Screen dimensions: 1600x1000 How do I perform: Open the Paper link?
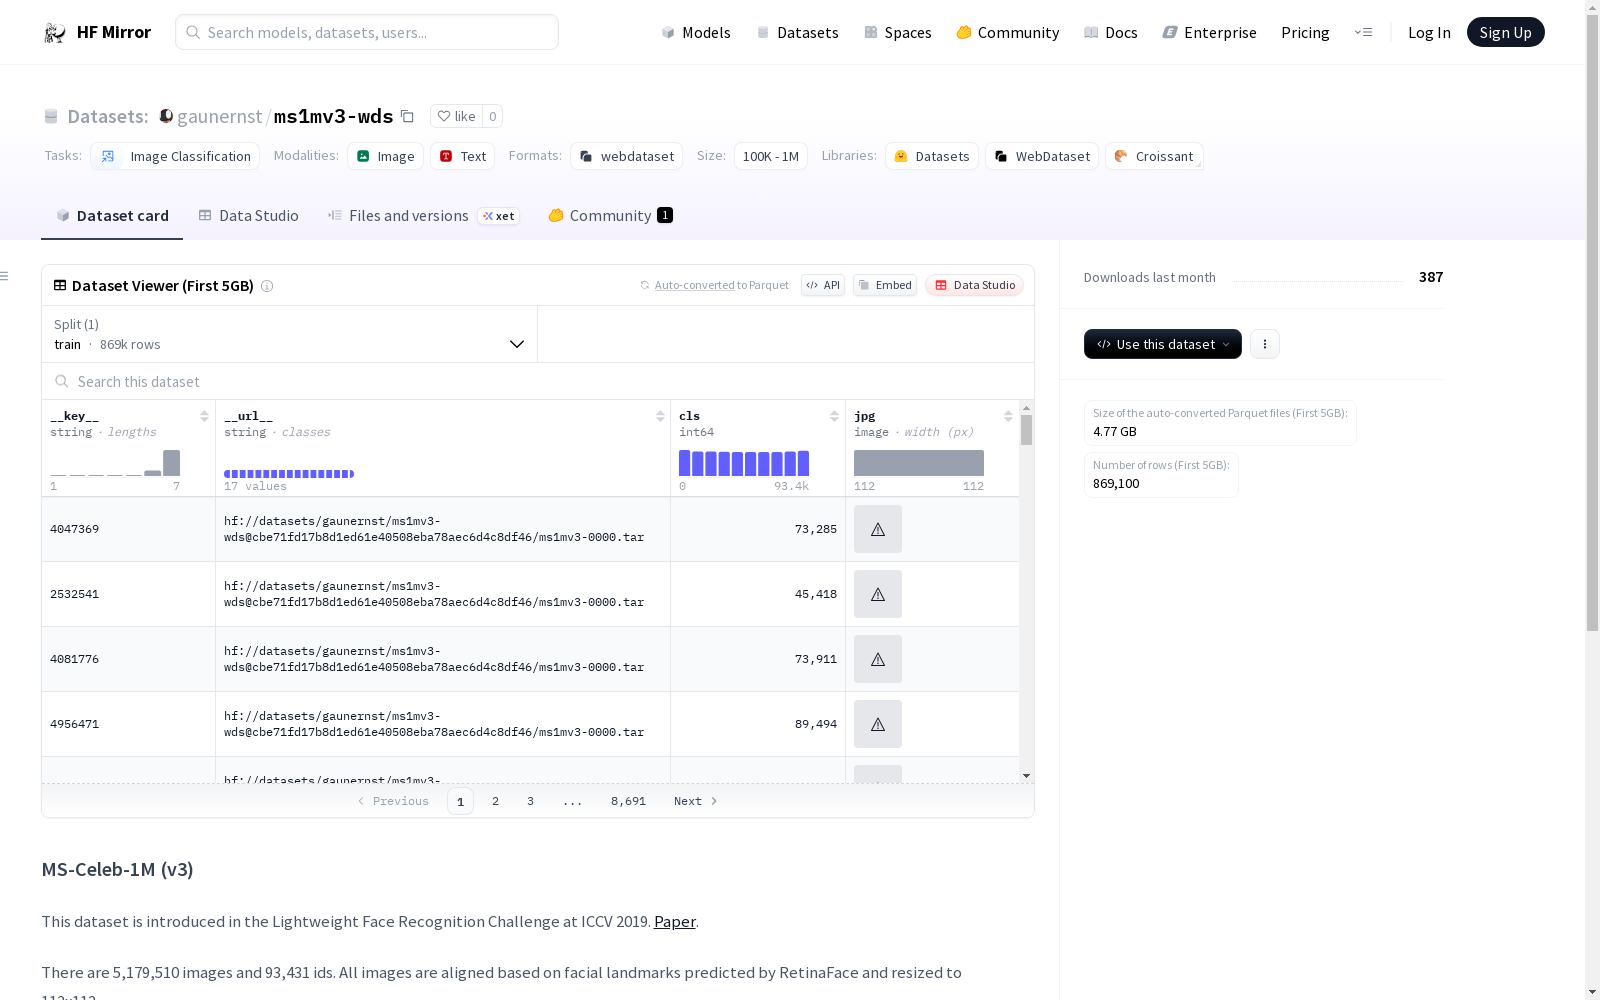pyautogui.click(x=675, y=922)
